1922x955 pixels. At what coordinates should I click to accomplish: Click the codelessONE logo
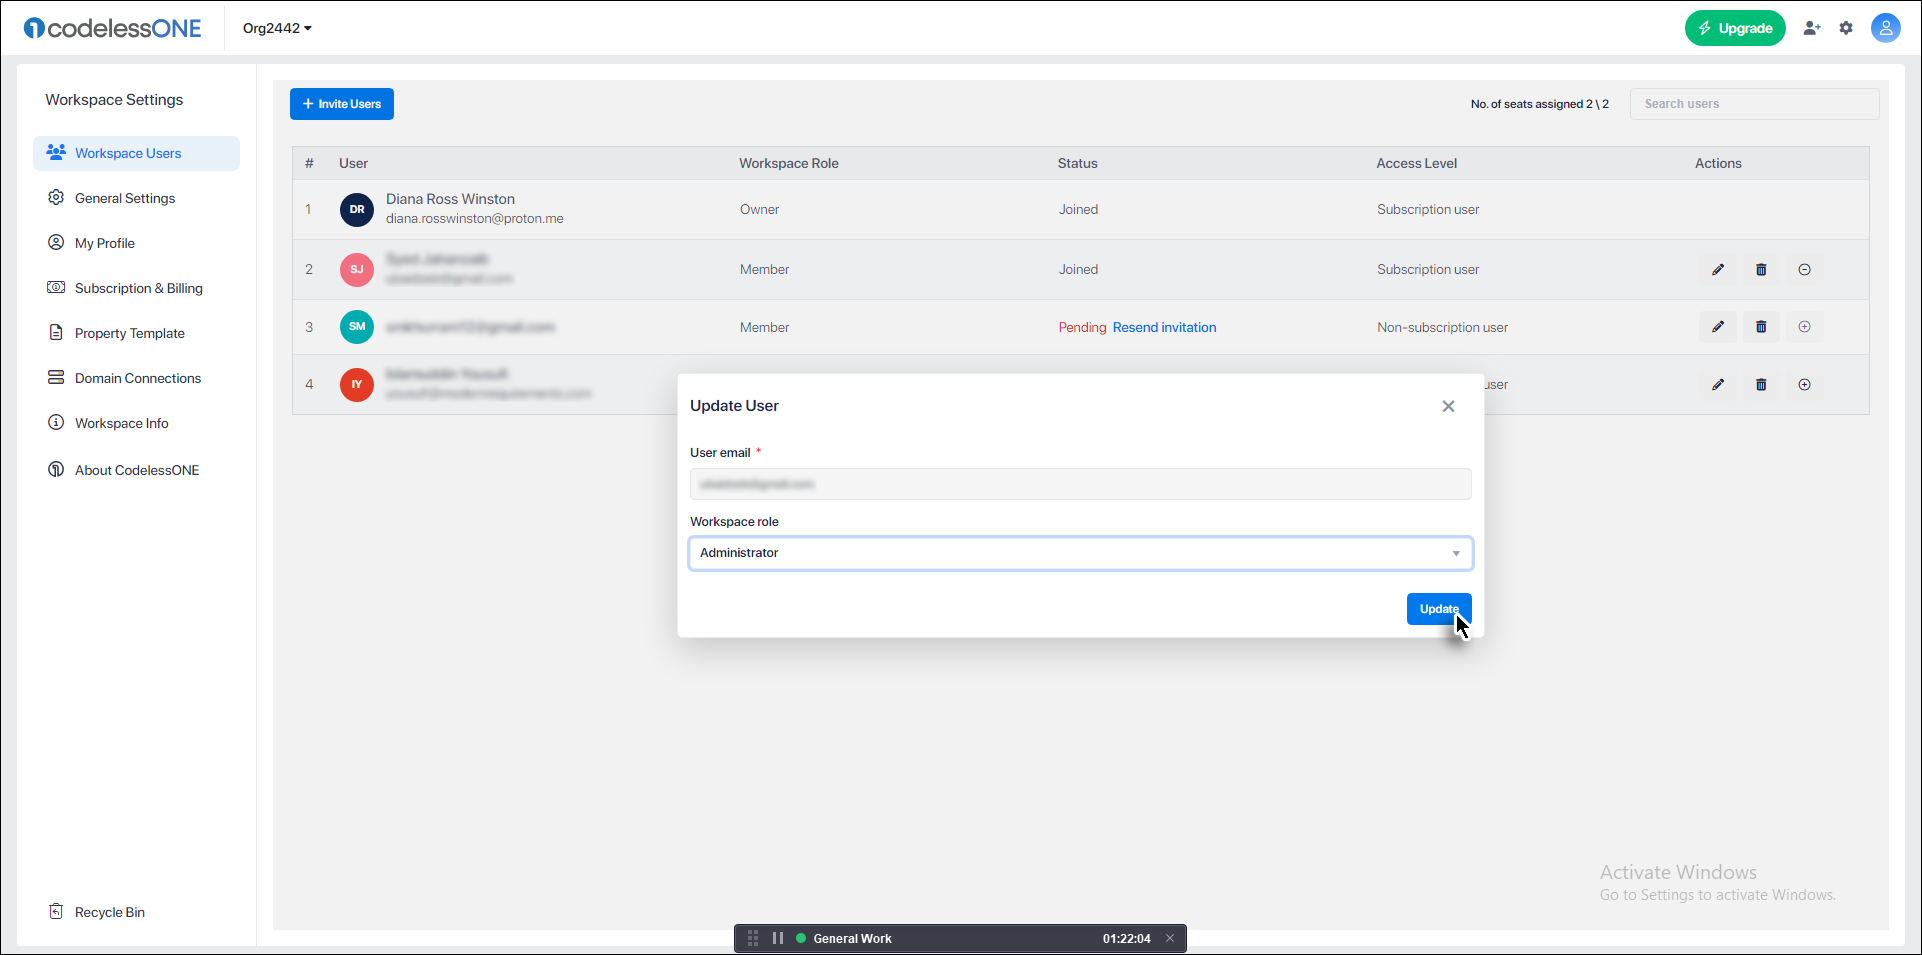pyautogui.click(x=112, y=28)
